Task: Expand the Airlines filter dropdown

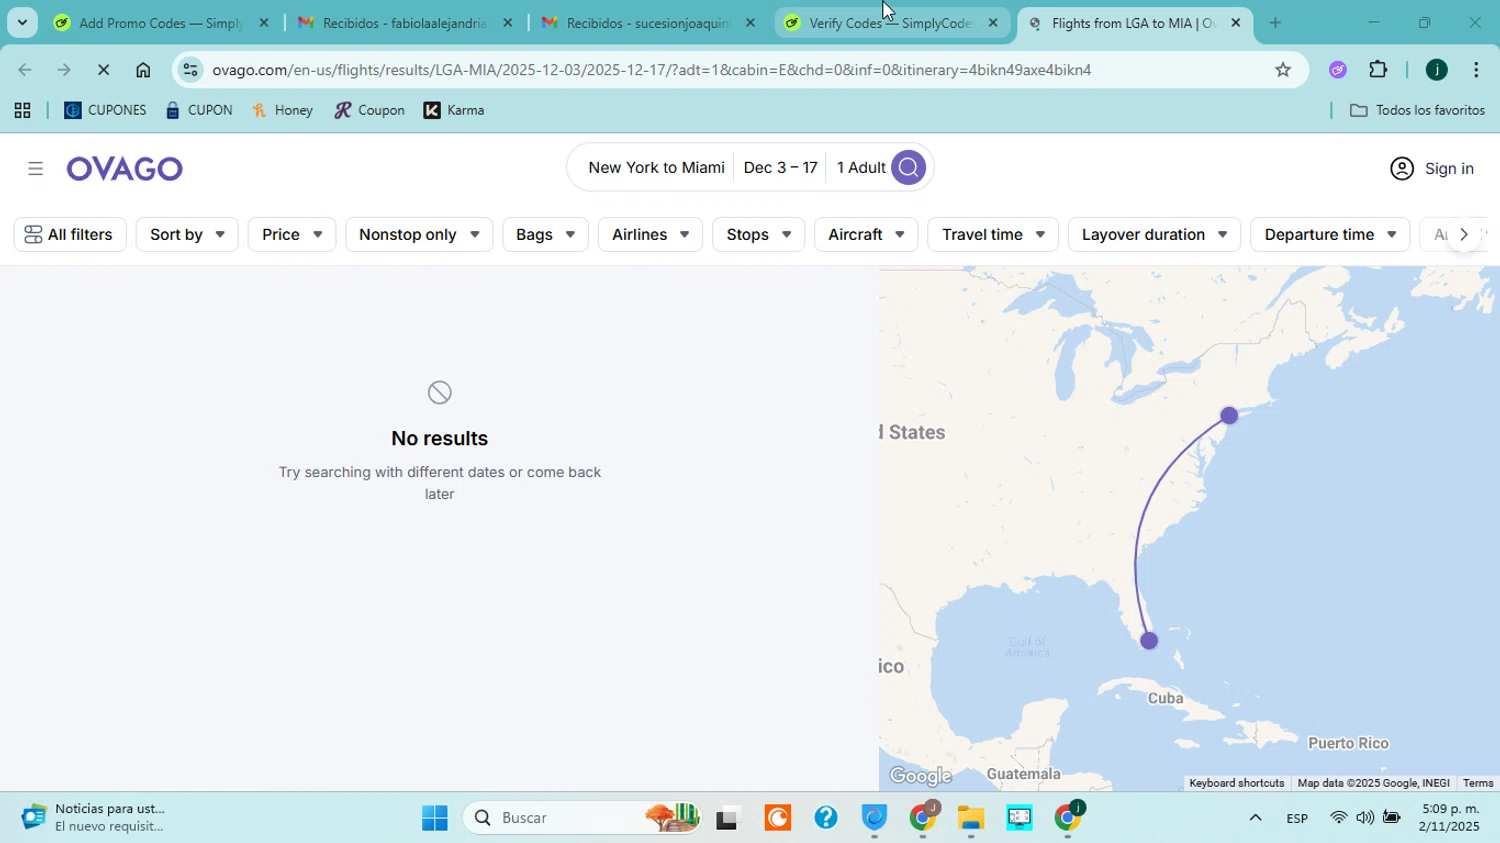Action: (x=650, y=234)
